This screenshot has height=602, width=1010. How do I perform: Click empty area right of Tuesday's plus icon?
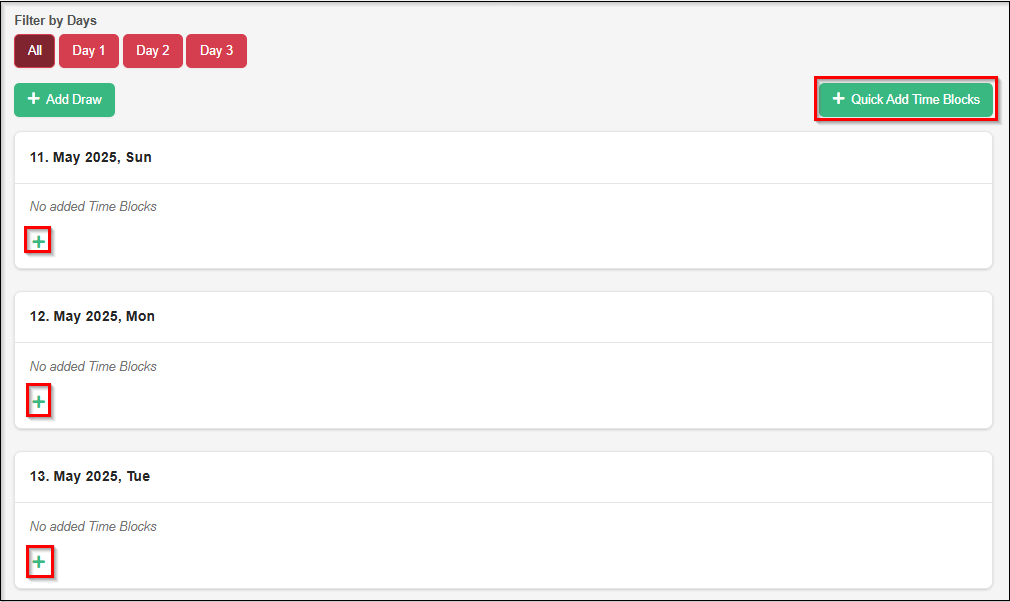(x=500, y=562)
